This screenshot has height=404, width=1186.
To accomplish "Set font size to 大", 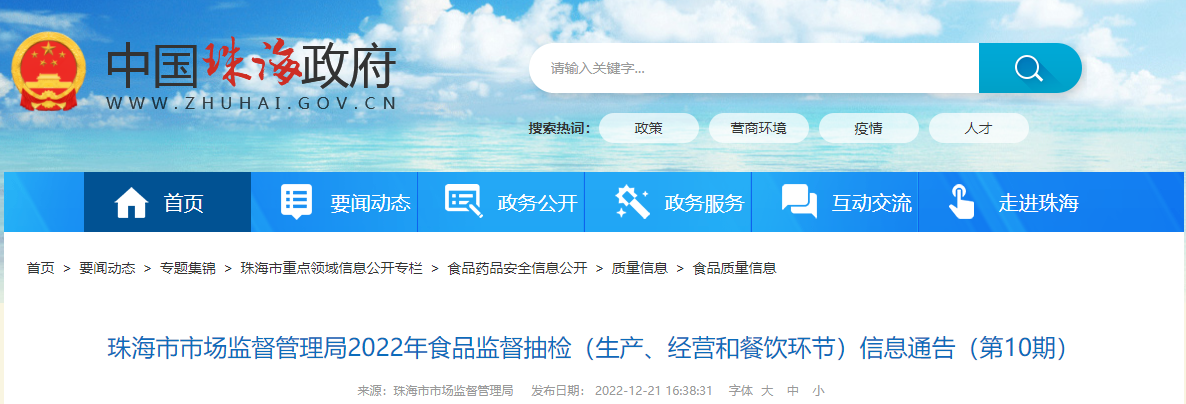I will tap(767, 391).
